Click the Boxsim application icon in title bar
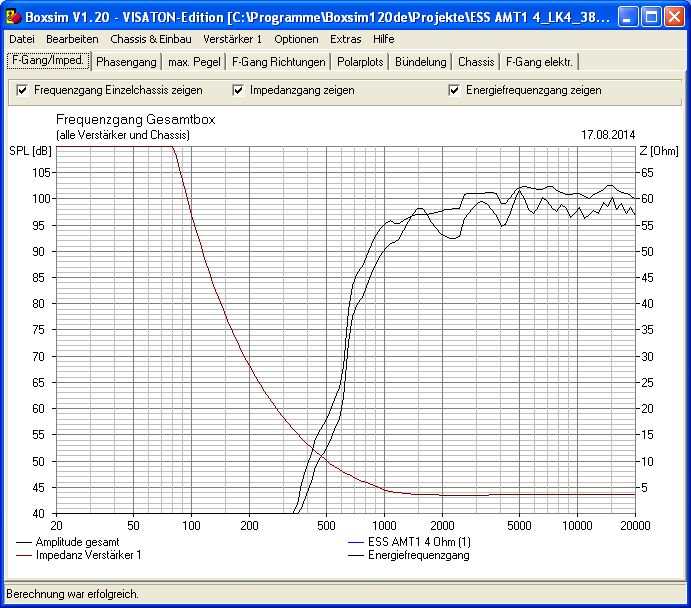 14,17
